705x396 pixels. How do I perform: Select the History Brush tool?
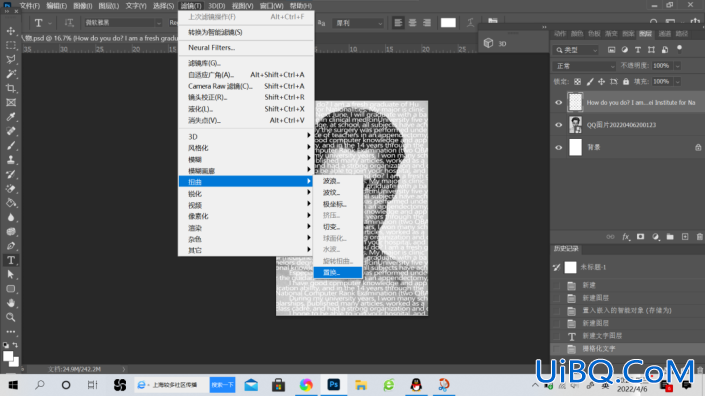click(x=11, y=174)
